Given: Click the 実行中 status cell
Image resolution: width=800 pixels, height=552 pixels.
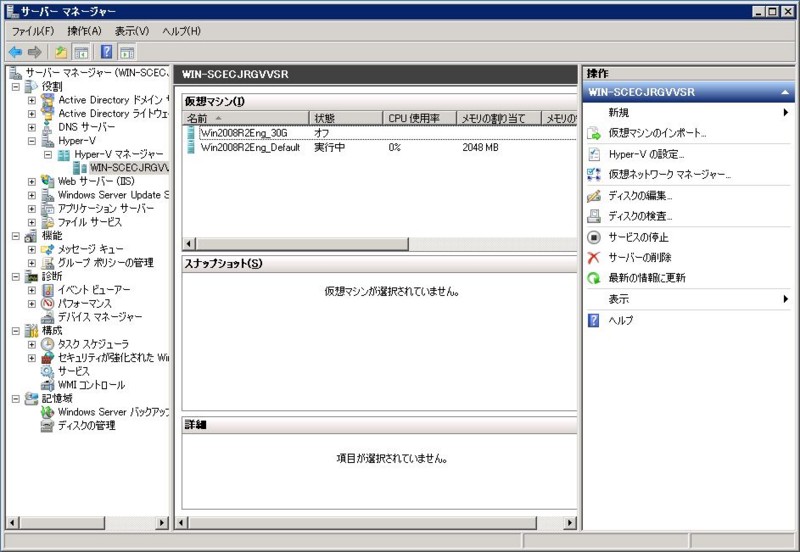Looking at the screenshot, I should point(330,147).
